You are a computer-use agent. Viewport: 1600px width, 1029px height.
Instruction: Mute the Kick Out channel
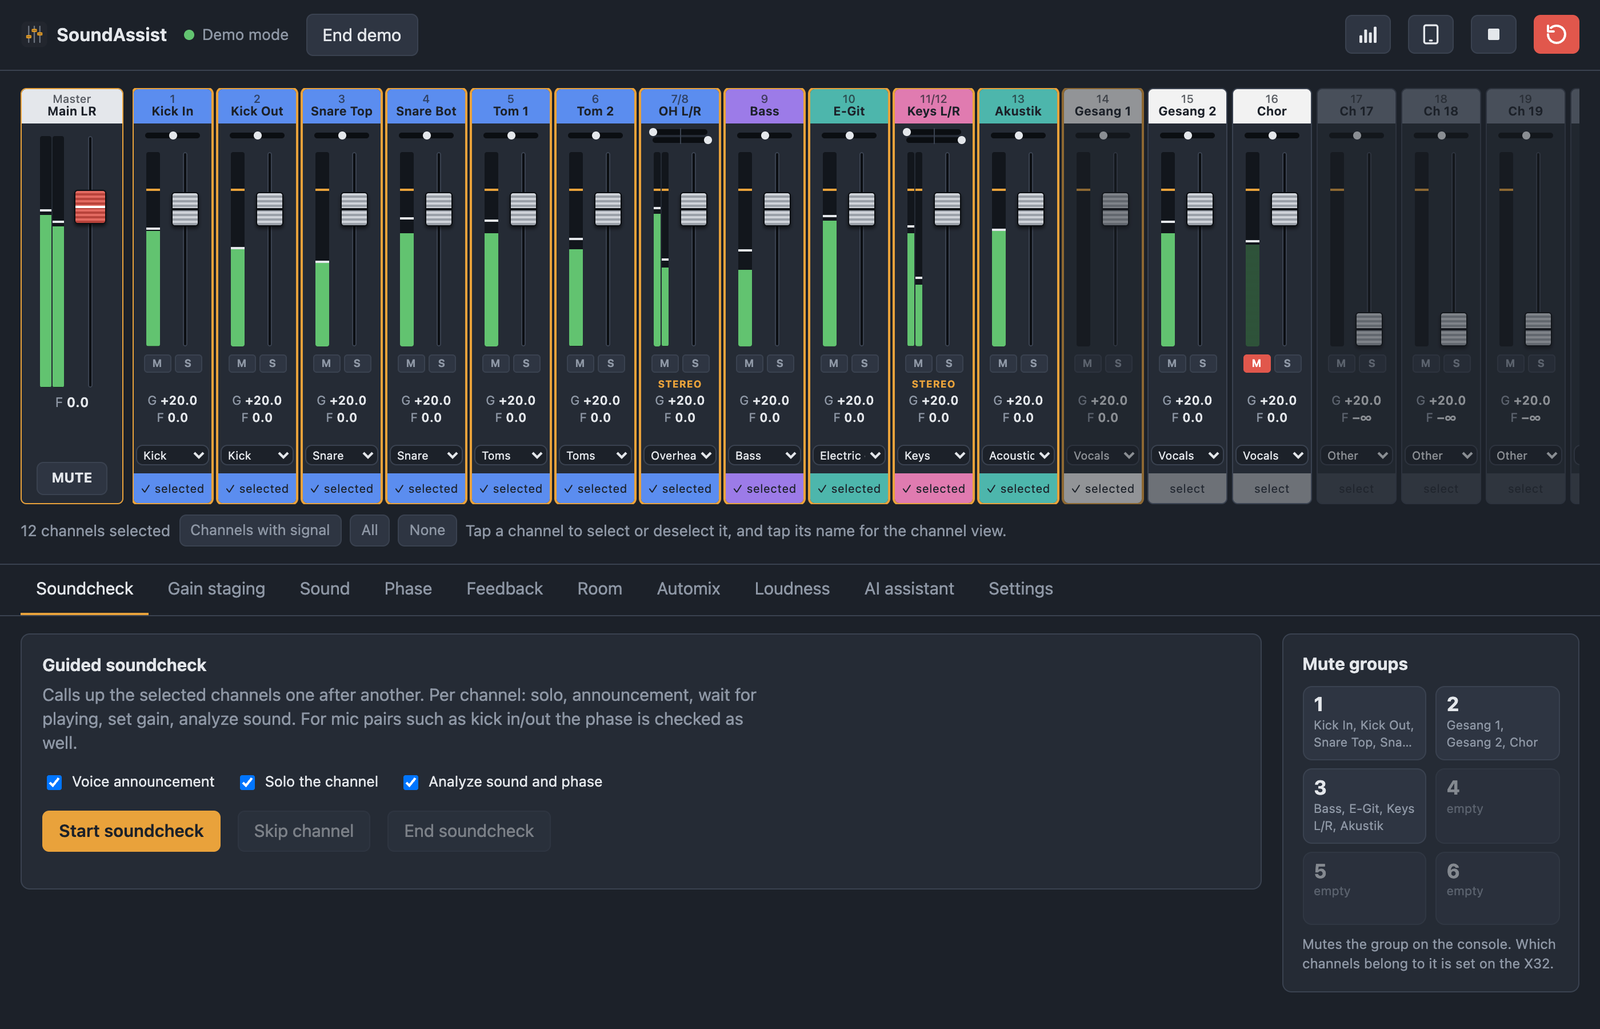pos(241,363)
